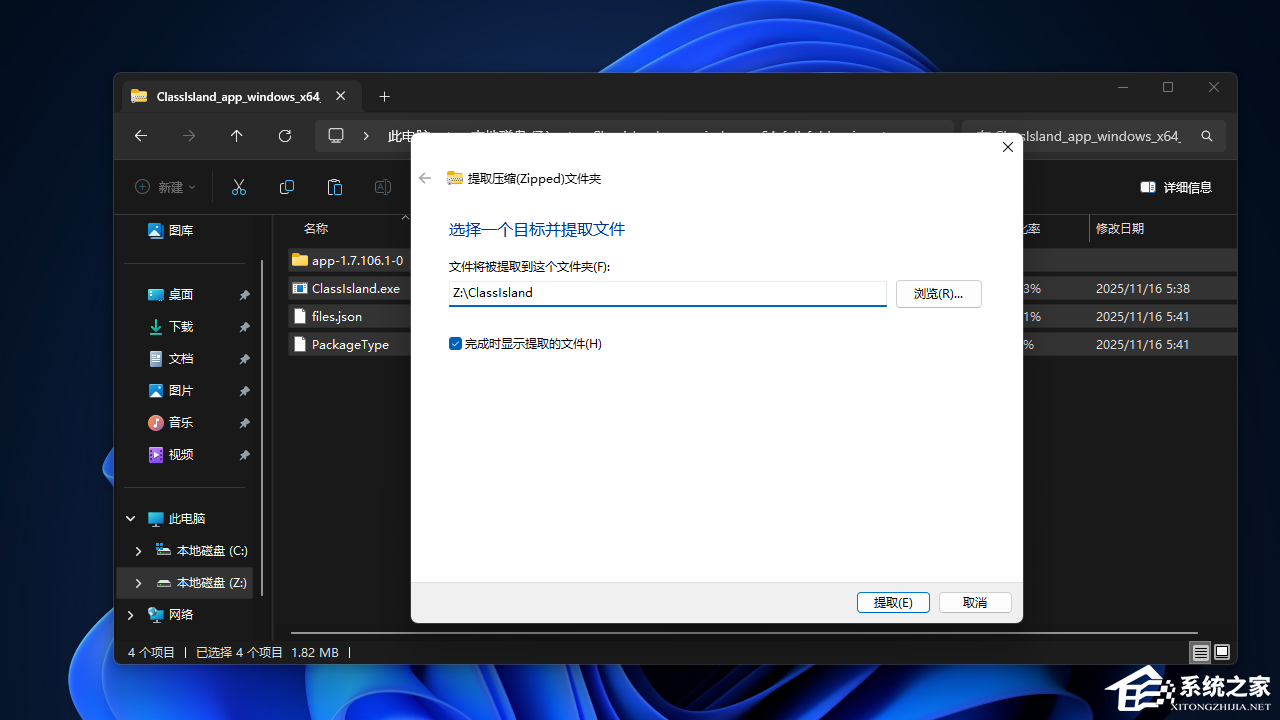1280x720 pixels.
Task: Click the 4 个项目 status bar text
Action: click(151, 653)
